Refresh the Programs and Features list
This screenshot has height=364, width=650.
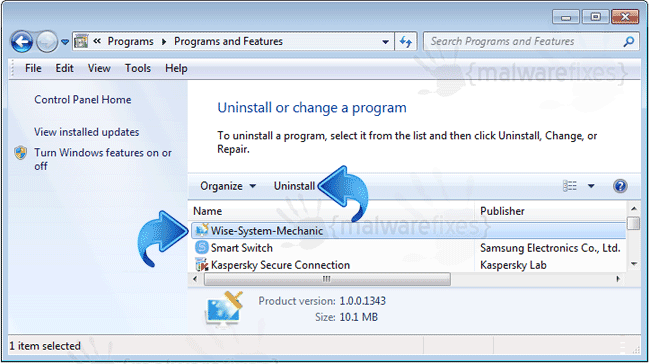click(405, 41)
